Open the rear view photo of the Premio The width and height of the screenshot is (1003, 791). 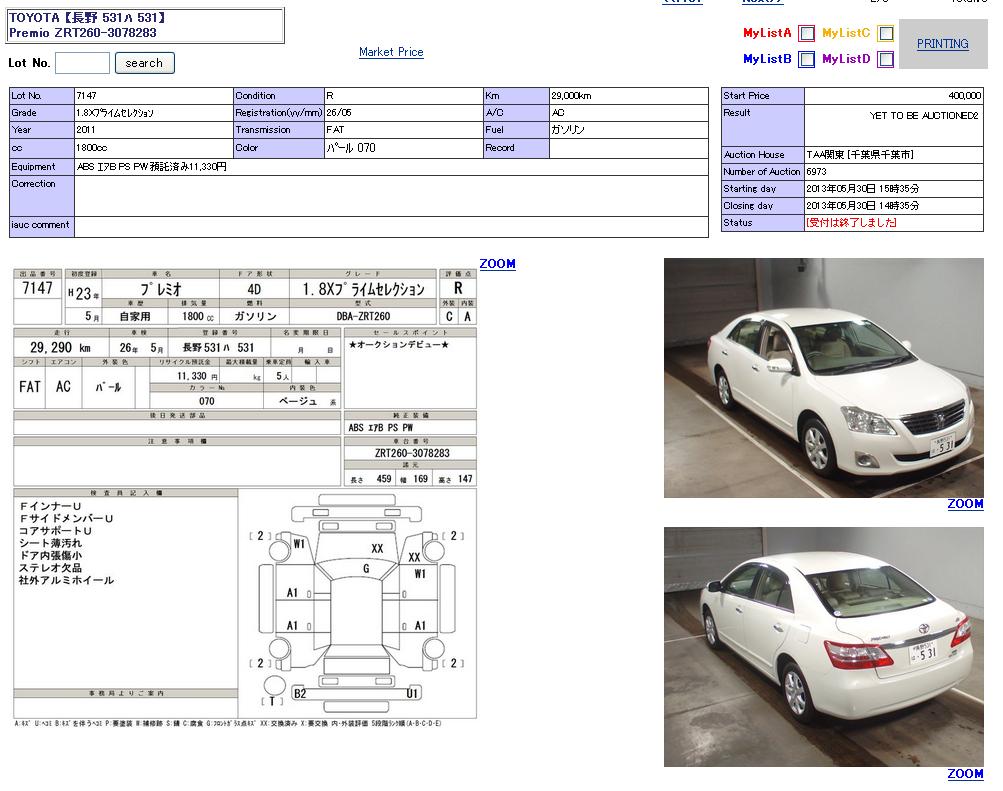[823, 646]
